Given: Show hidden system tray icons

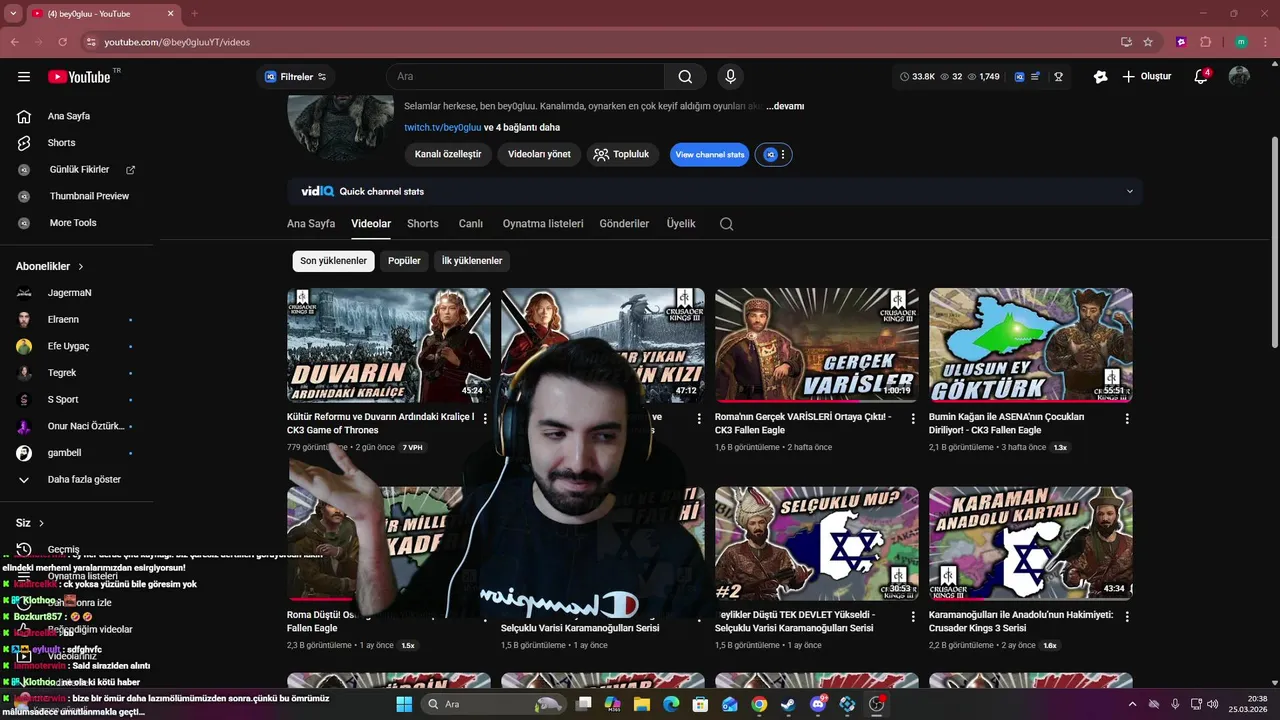Looking at the screenshot, I should click(x=1133, y=704).
